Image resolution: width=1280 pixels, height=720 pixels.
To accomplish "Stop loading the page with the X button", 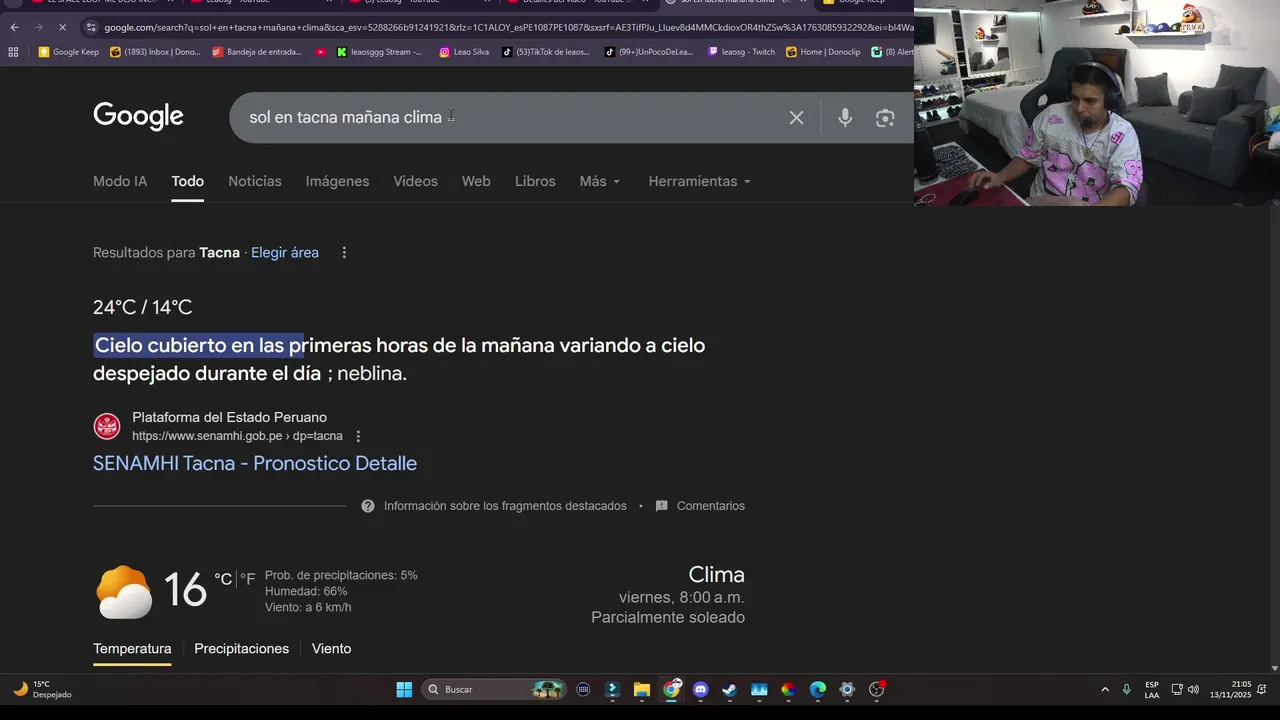I will 62,27.
